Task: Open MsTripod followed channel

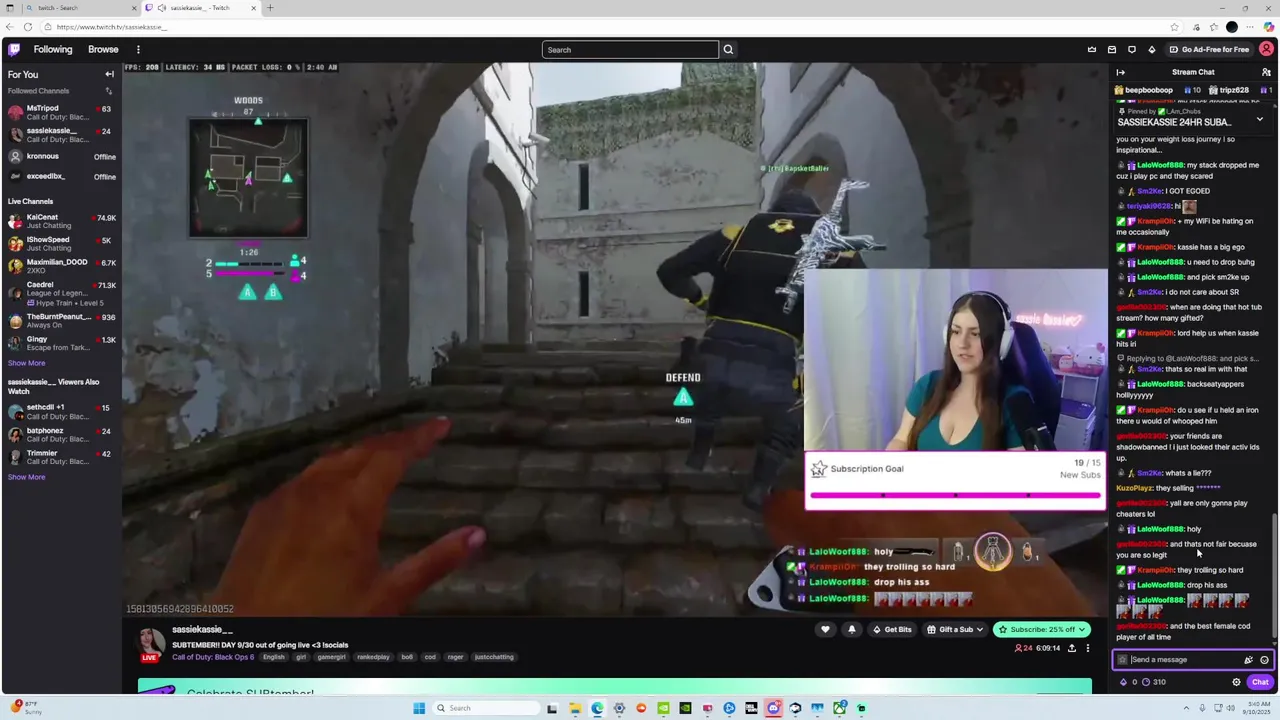Action: (x=60, y=112)
